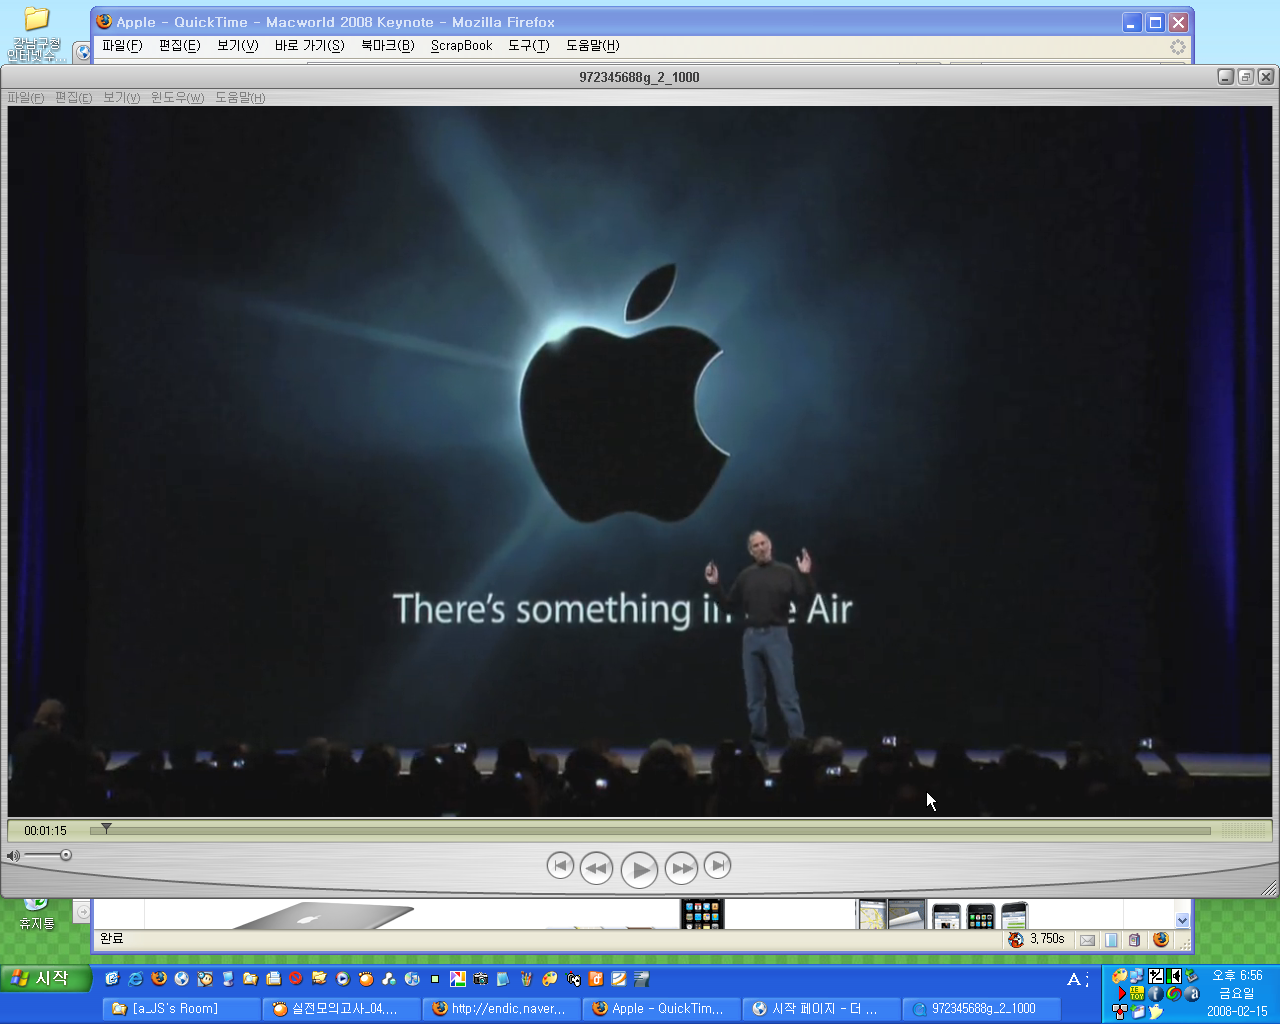Start playback with the QuickTime Play button
Viewport: 1280px width, 1024px height.
(x=639, y=870)
